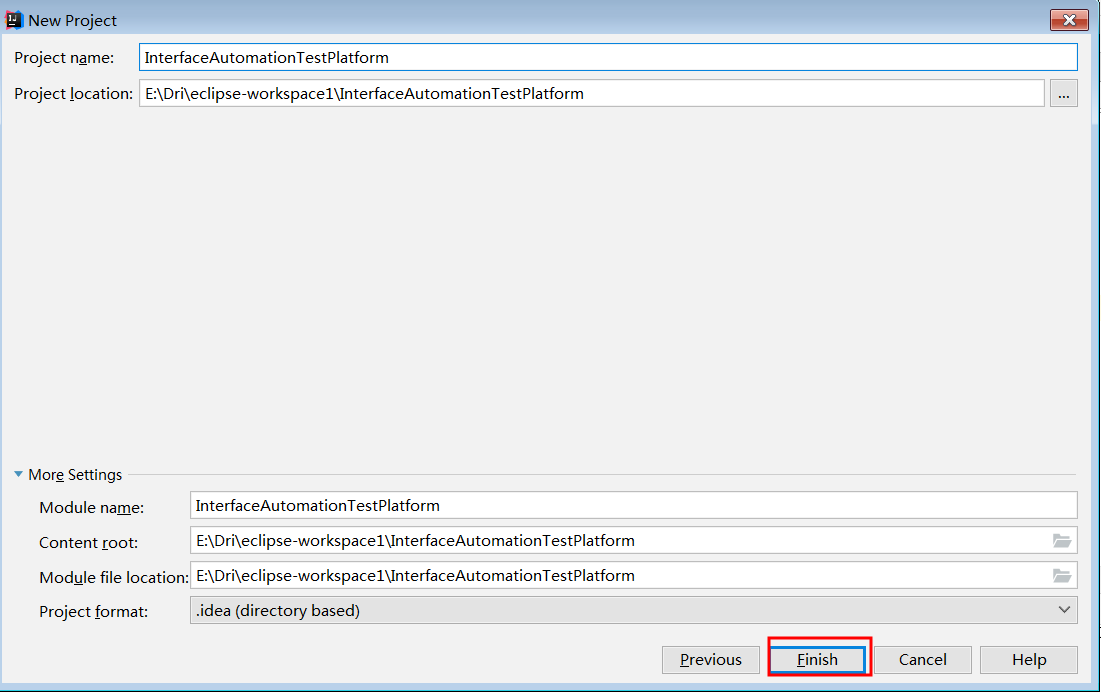This screenshot has width=1101, height=694.
Task: Click the Finish button
Action: pos(817,660)
